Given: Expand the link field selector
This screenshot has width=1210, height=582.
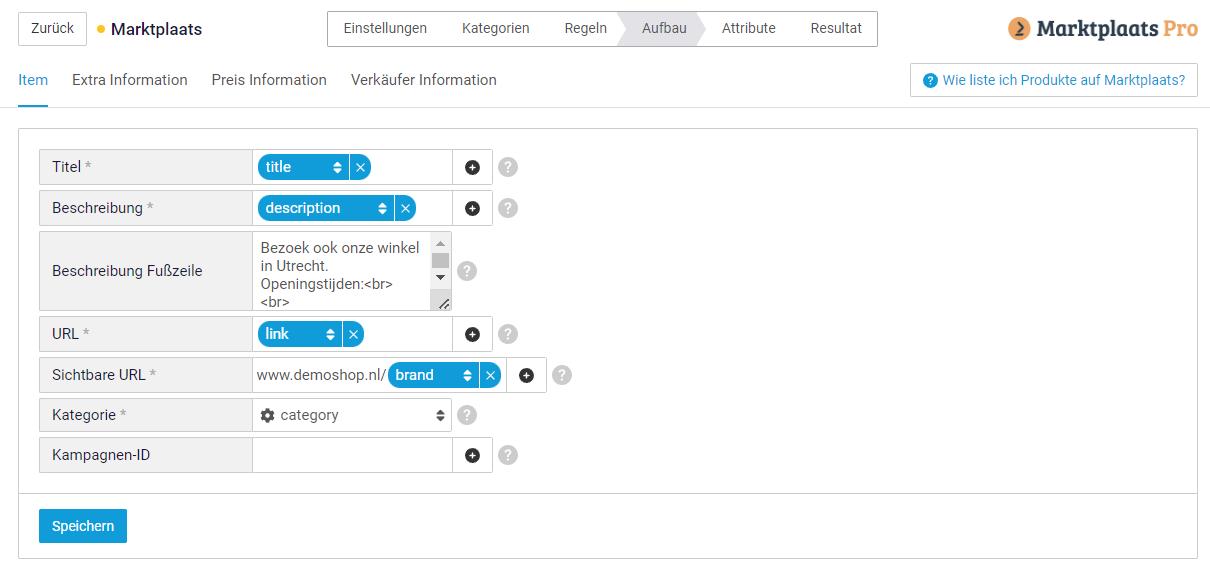Looking at the screenshot, I should pyautogui.click(x=300, y=334).
